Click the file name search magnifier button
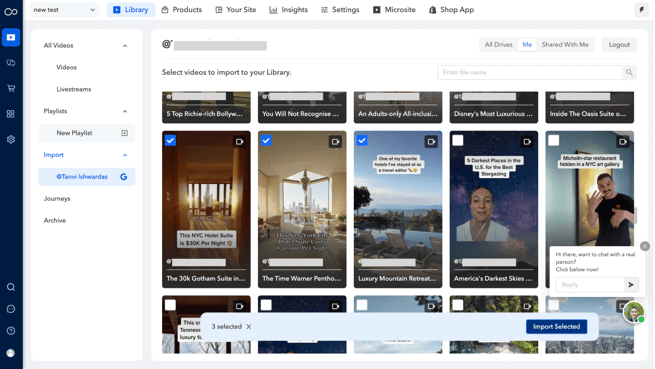Image resolution: width=655 pixels, height=369 pixels. (x=629, y=72)
